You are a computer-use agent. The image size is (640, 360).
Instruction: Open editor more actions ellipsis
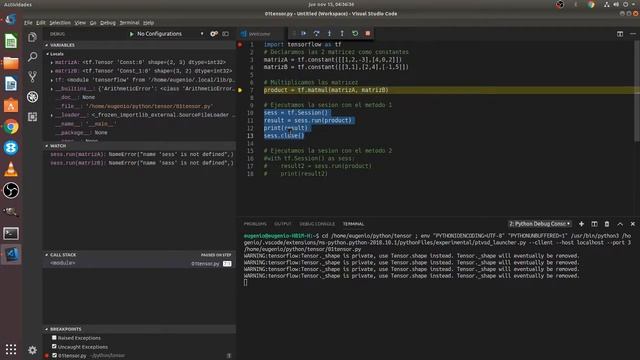[633, 34]
